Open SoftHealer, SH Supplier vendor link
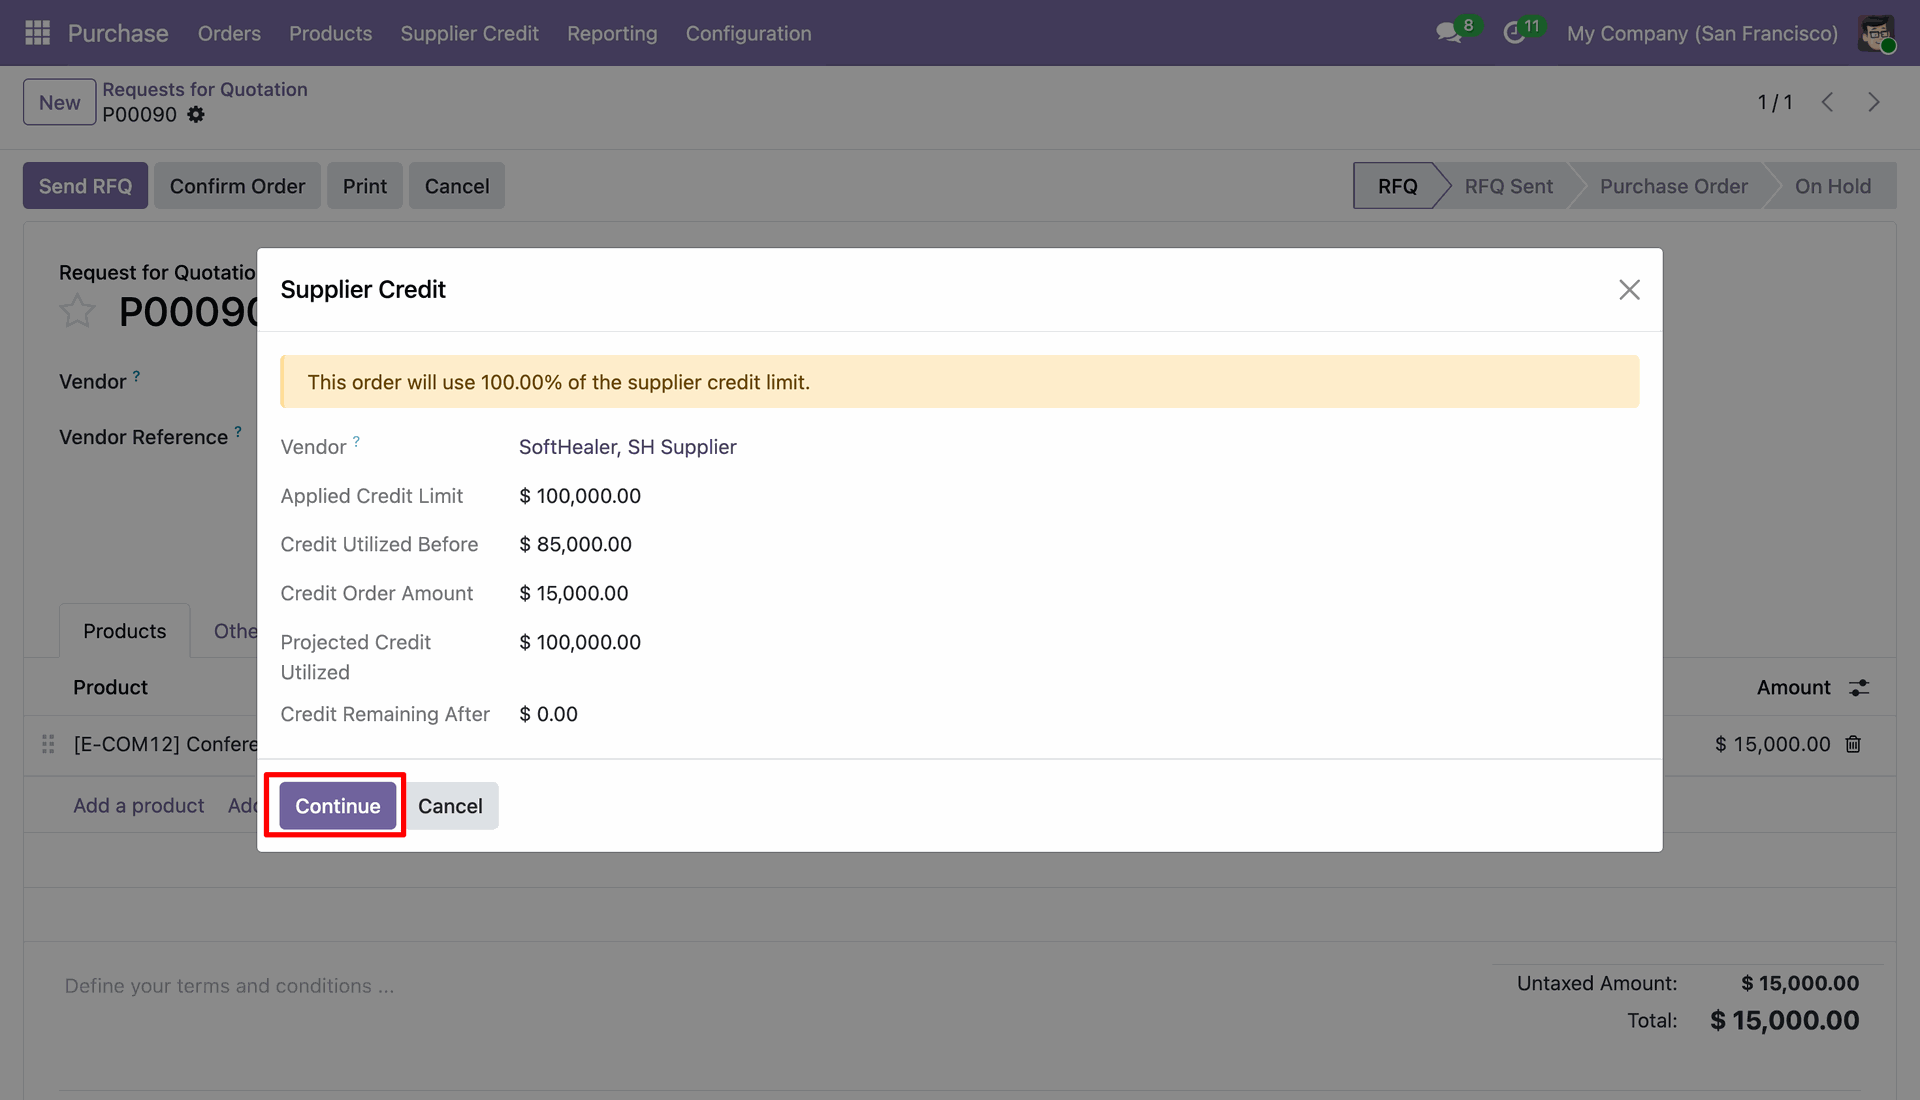 click(627, 447)
